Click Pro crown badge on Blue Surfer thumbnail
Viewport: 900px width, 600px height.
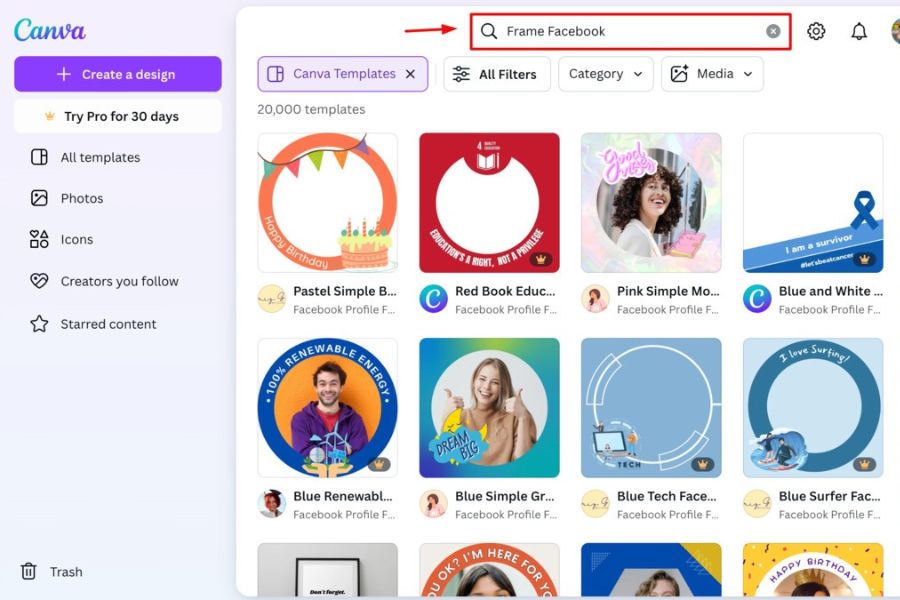[x=864, y=464]
